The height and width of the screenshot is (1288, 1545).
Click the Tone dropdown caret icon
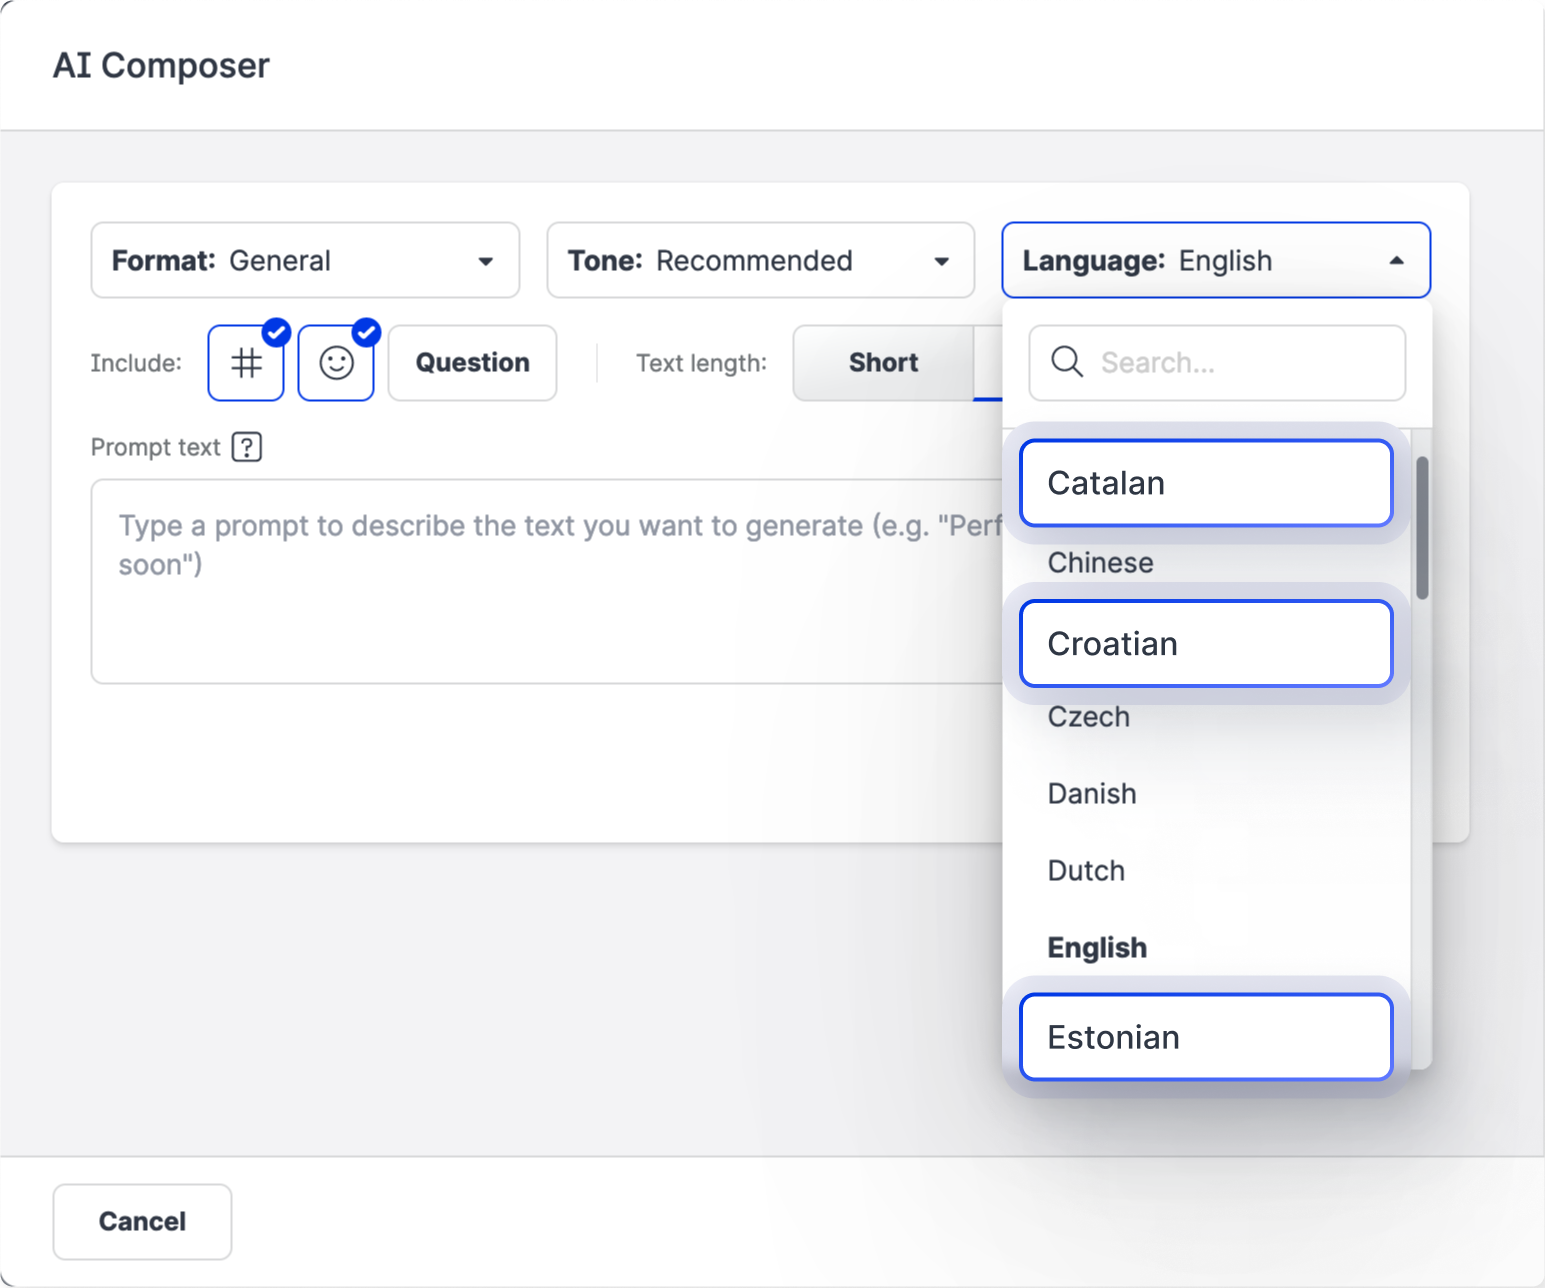[x=941, y=262]
